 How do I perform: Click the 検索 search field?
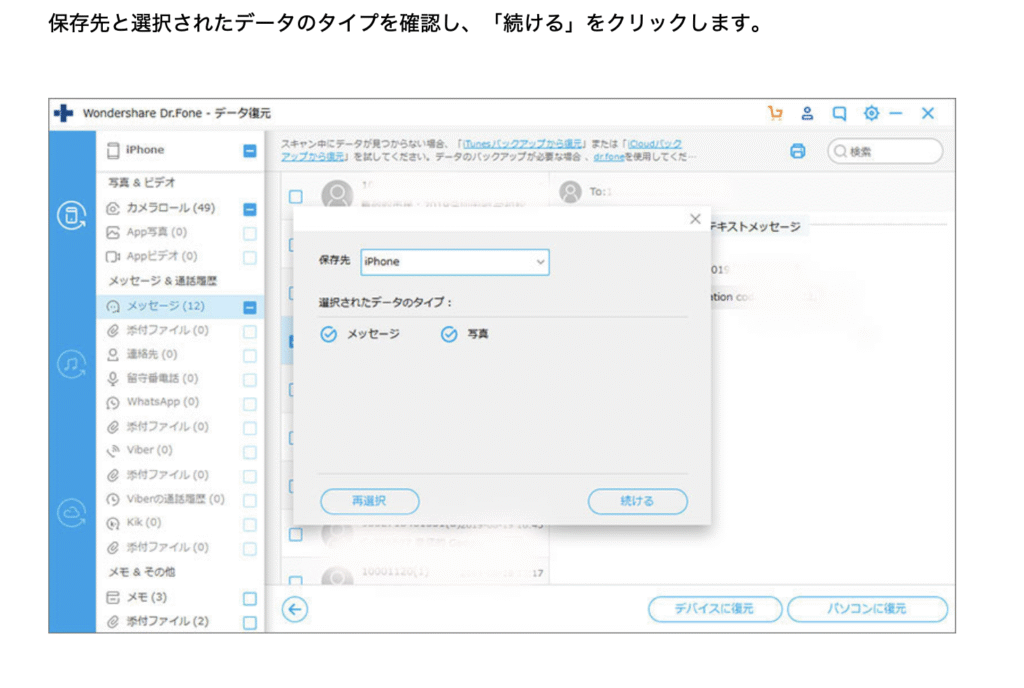click(885, 151)
